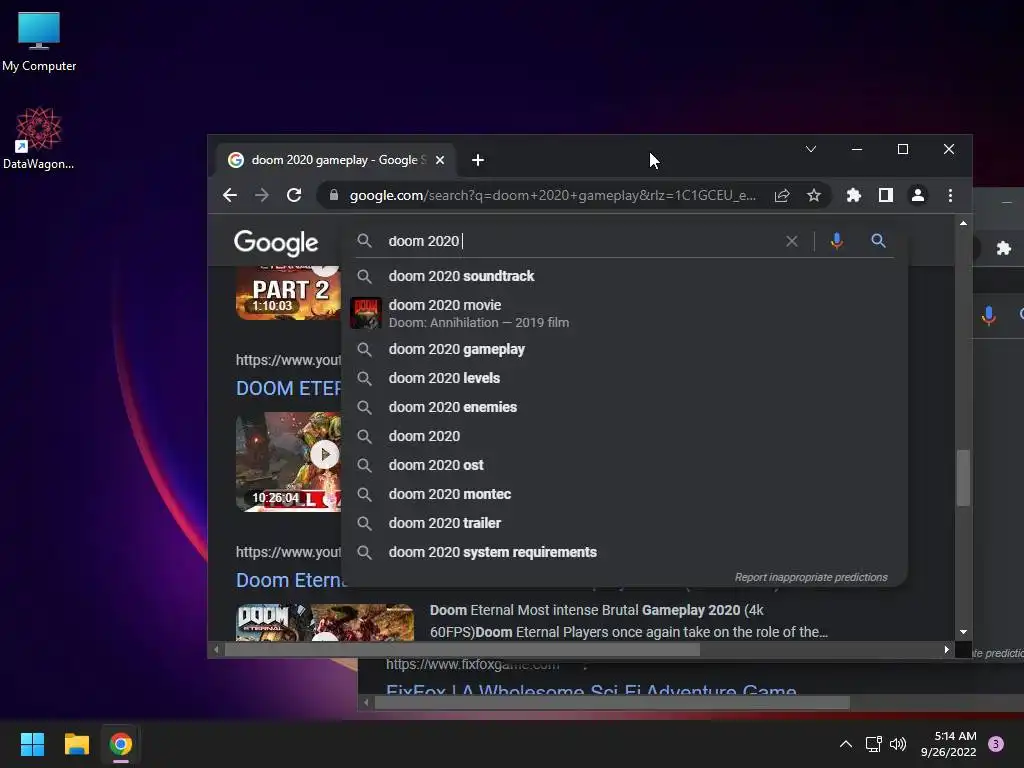Go forward using the browser forward arrow
Image resolution: width=1024 pixels, height=768 pixels.
(x=262, y=195)
